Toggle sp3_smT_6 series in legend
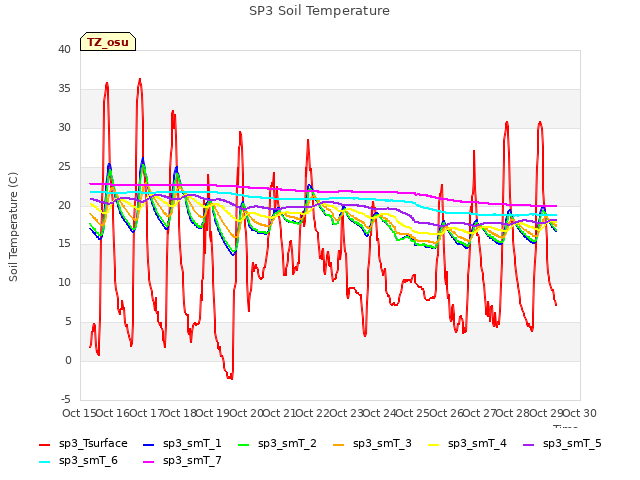Image resolution: width=640 pixels, height=480 pixels. point(78,461)
